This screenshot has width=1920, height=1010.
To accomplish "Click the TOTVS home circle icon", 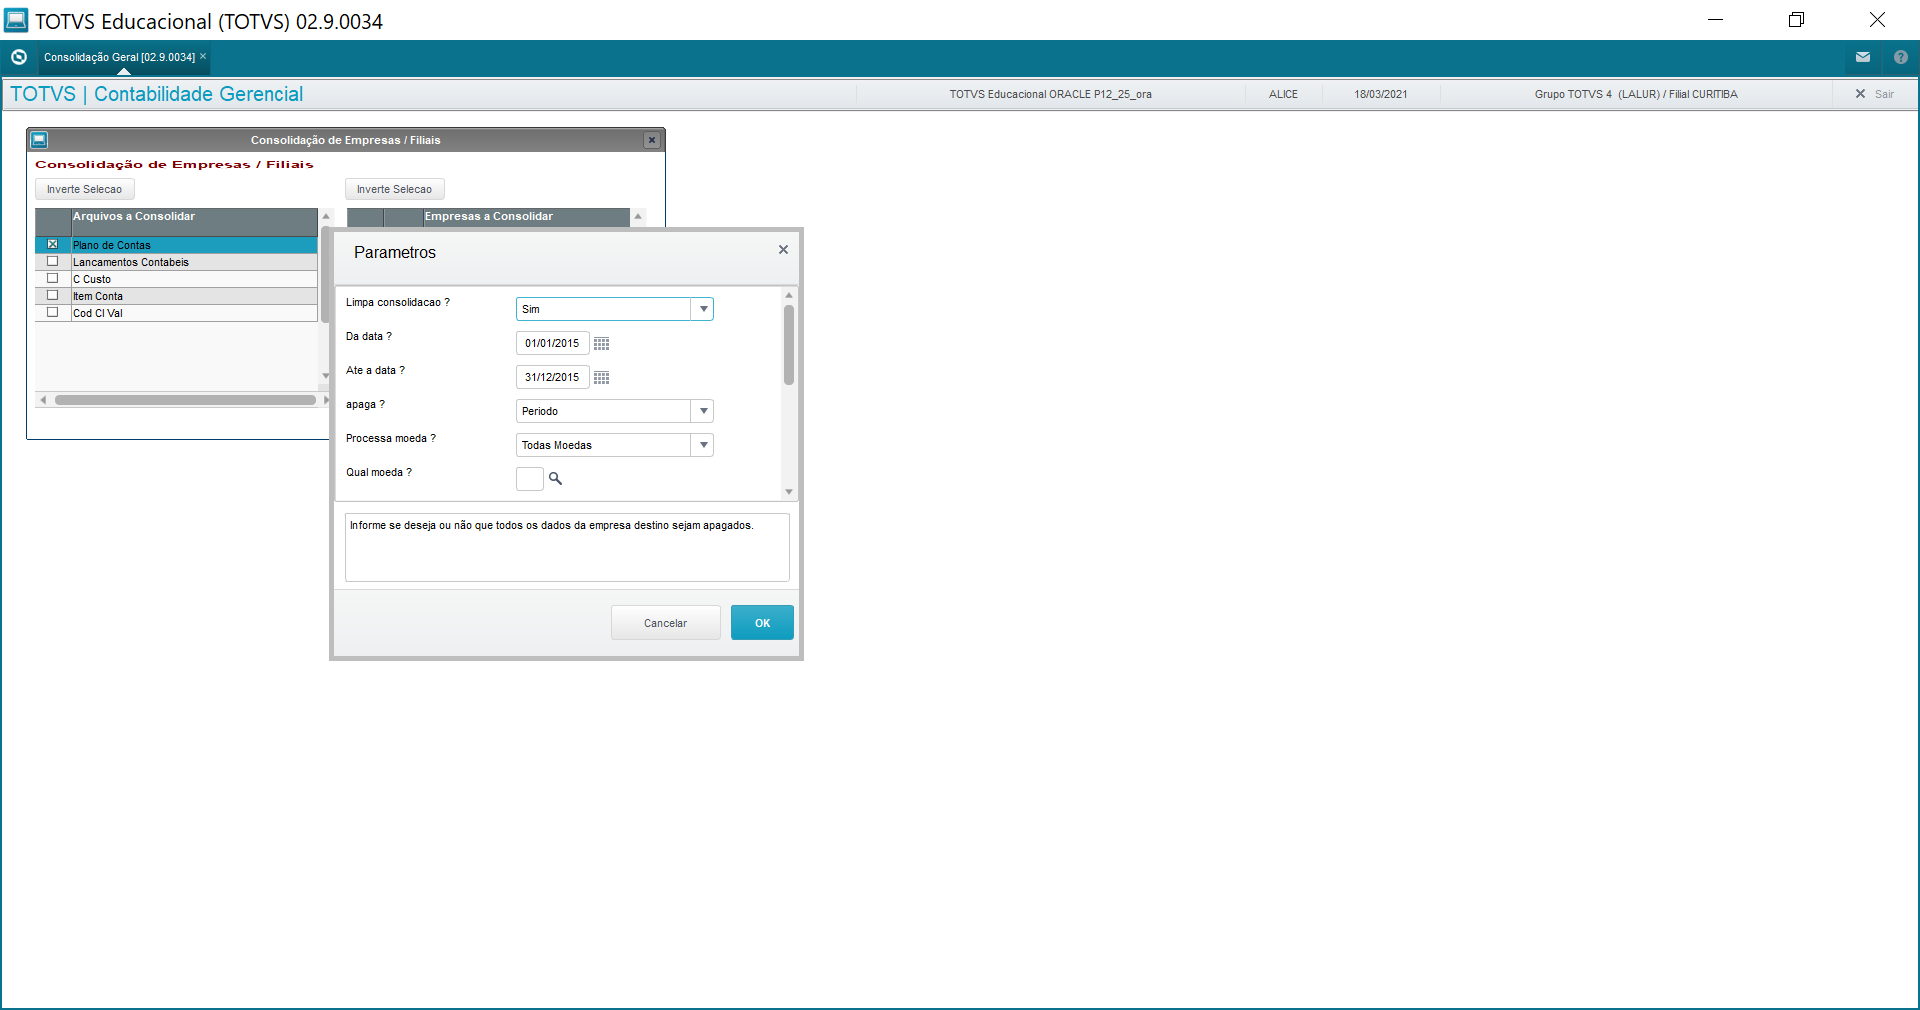I will [x=19, y=57].
